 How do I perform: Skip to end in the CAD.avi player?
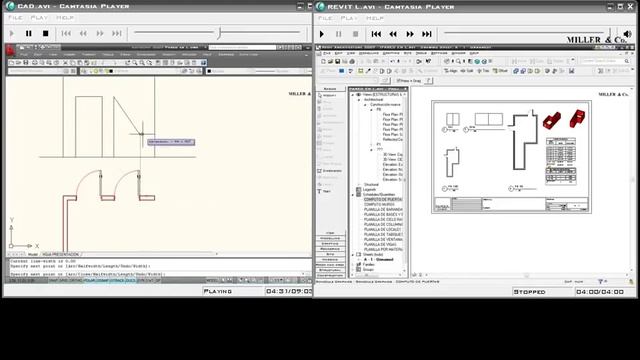pyautogui.click(x=117, y=33)
